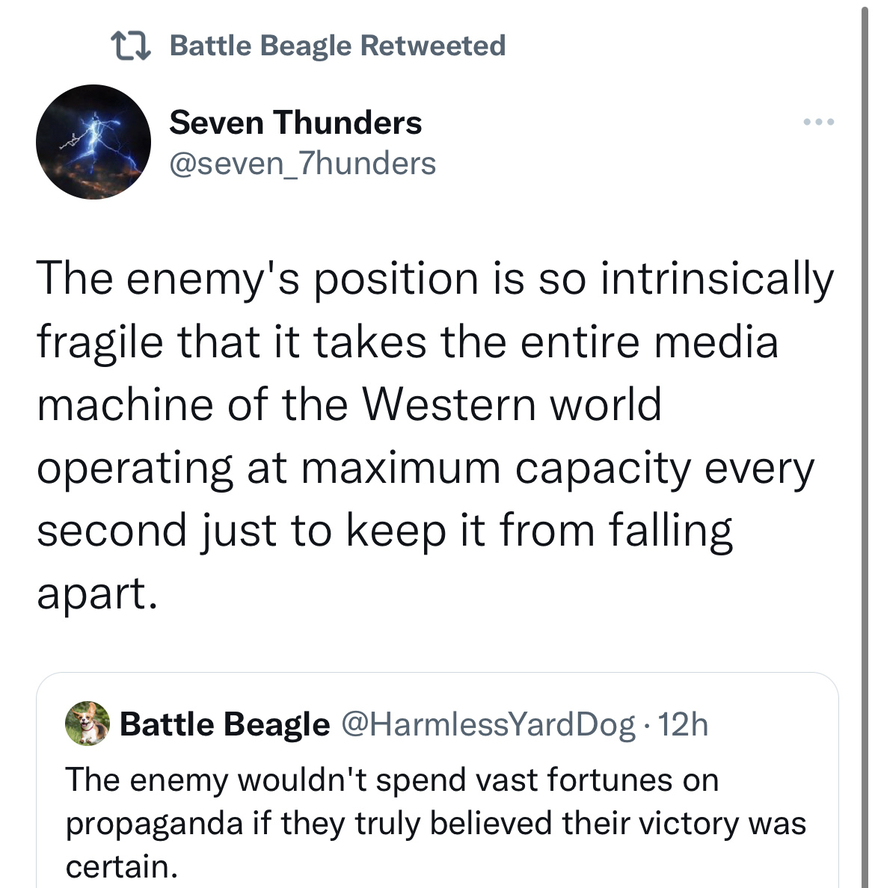Click the word "Retweeted" in the header

[432, 46]
